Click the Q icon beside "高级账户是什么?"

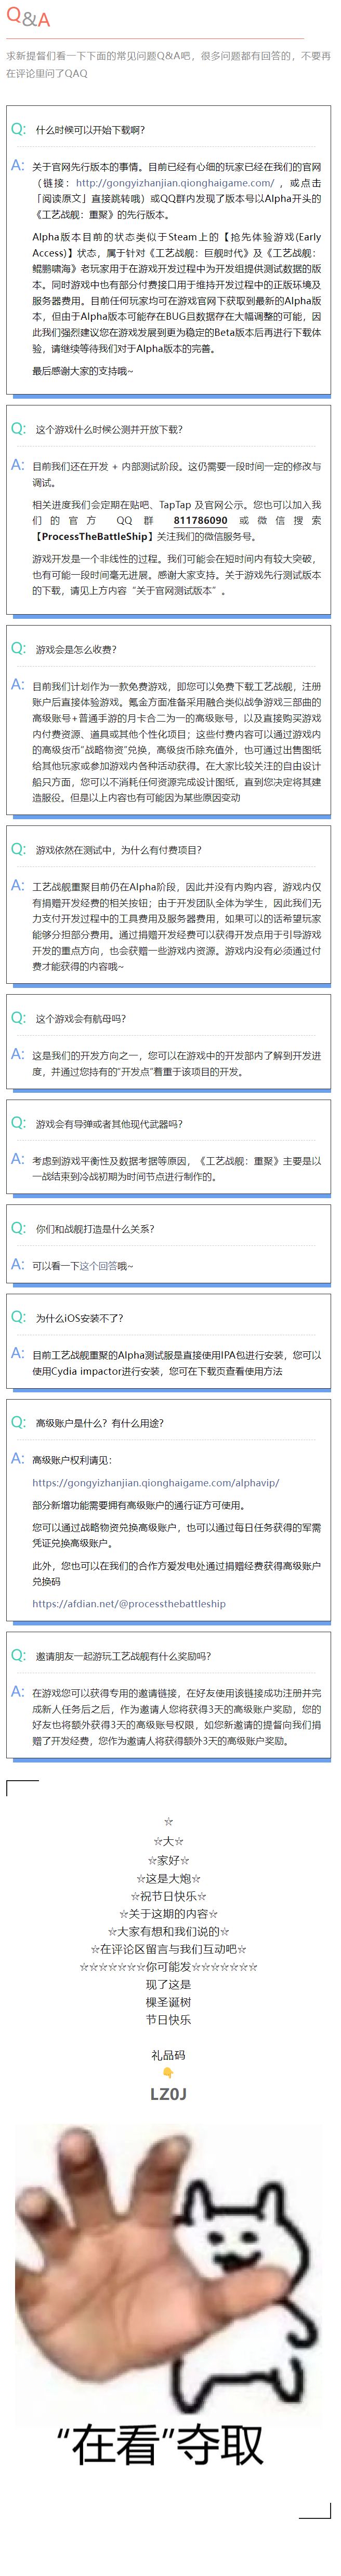tap(18, 1422)
